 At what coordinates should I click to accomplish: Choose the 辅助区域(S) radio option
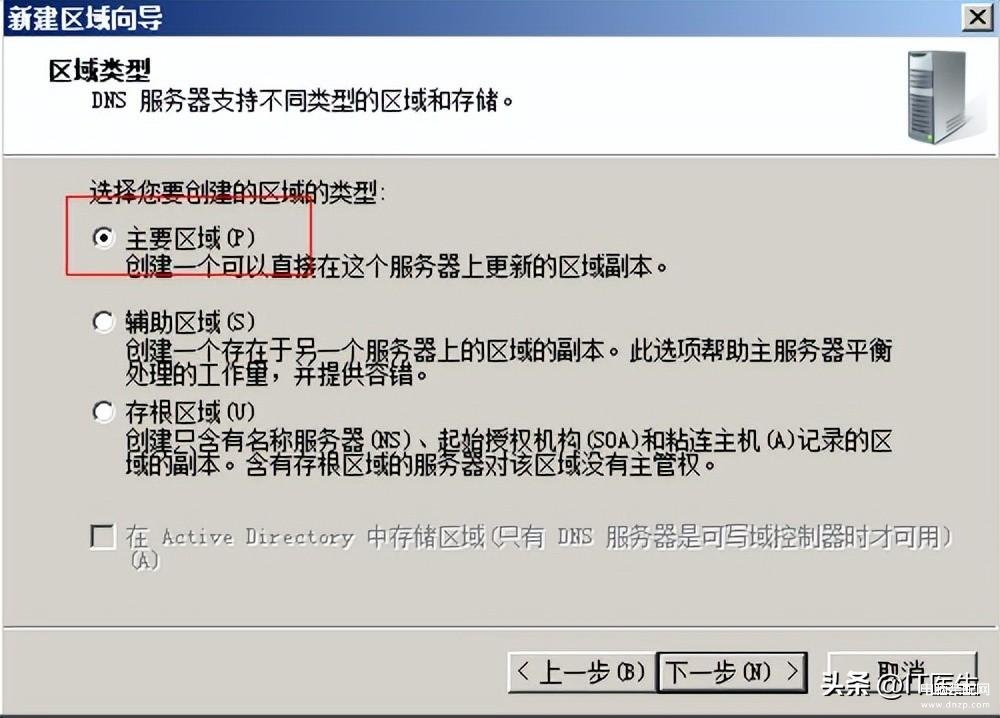pos(103,321)
